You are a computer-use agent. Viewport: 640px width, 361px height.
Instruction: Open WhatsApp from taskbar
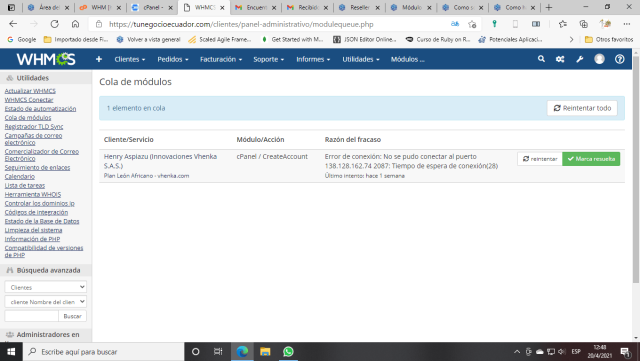click(x=288, y=352)
